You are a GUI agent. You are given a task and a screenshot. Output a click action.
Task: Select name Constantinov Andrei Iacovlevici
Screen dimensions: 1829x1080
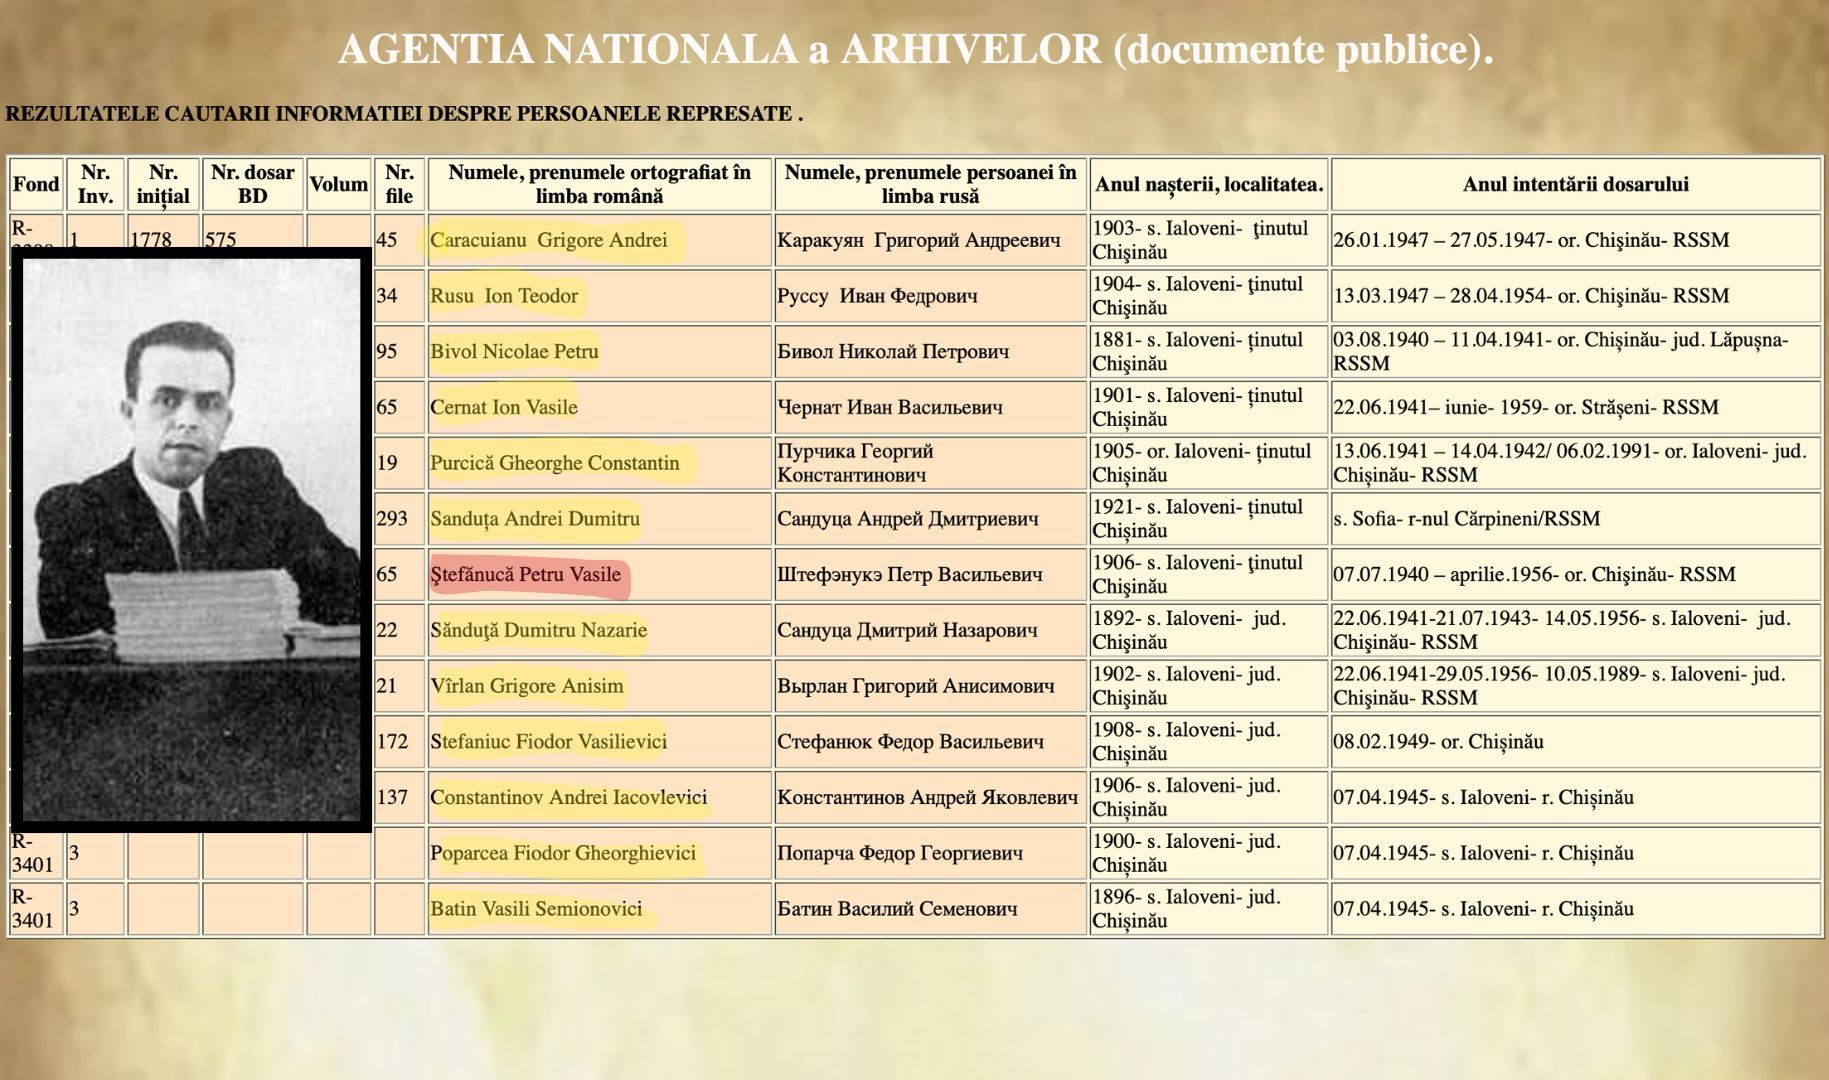point(569,798)
